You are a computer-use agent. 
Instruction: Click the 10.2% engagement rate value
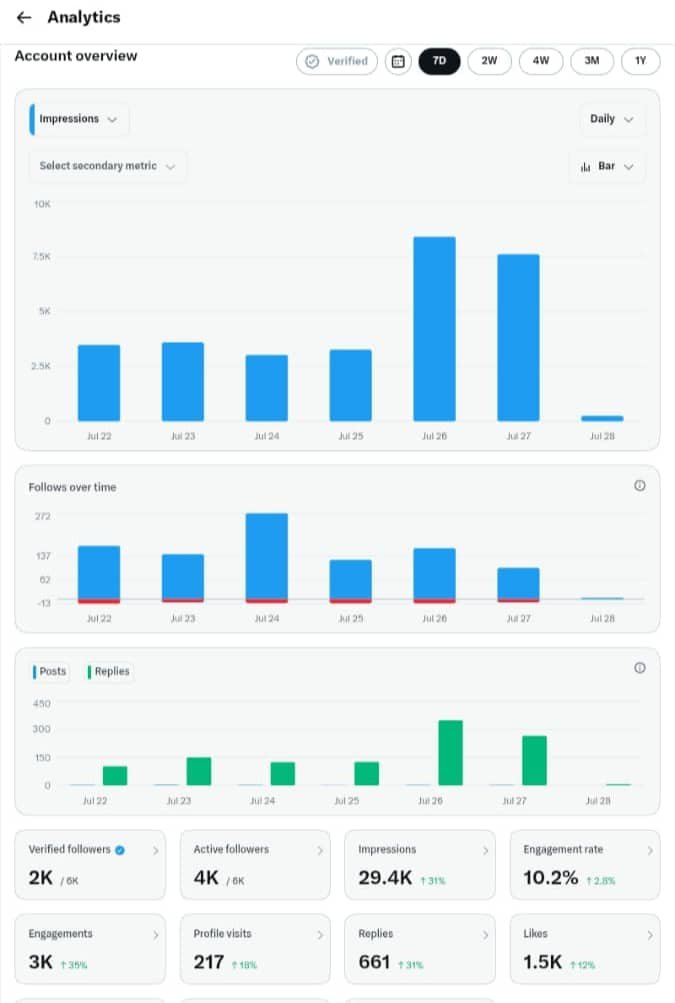[550, 878]
